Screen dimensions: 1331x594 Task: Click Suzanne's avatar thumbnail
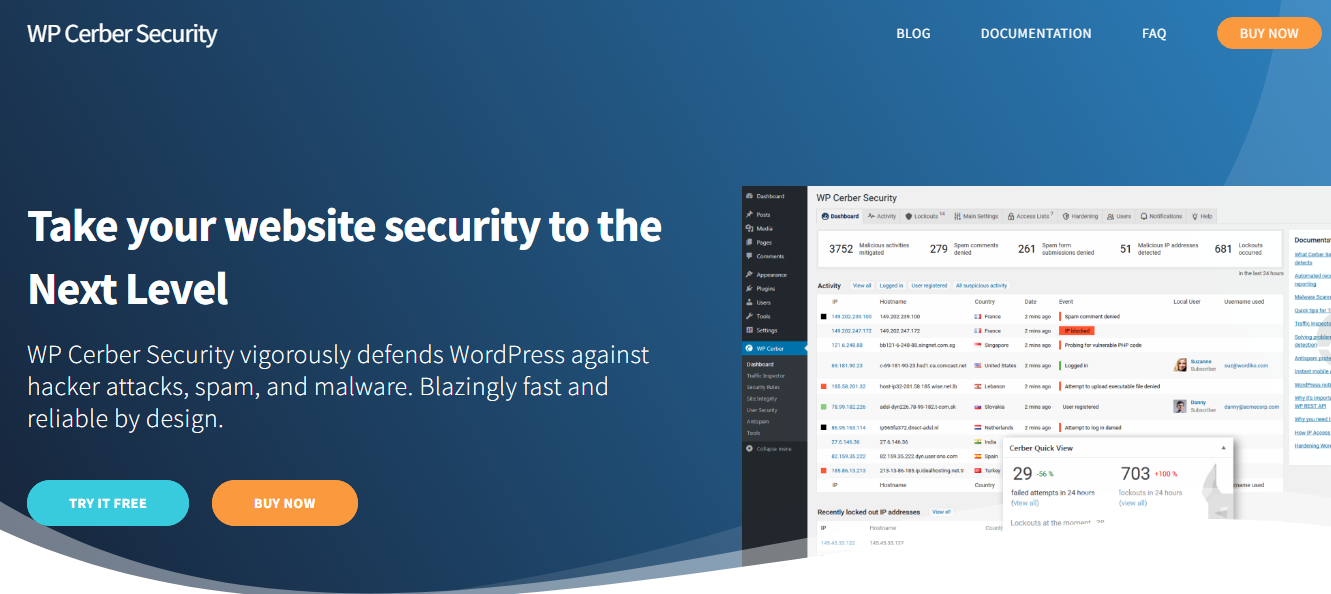point(1181,365)
